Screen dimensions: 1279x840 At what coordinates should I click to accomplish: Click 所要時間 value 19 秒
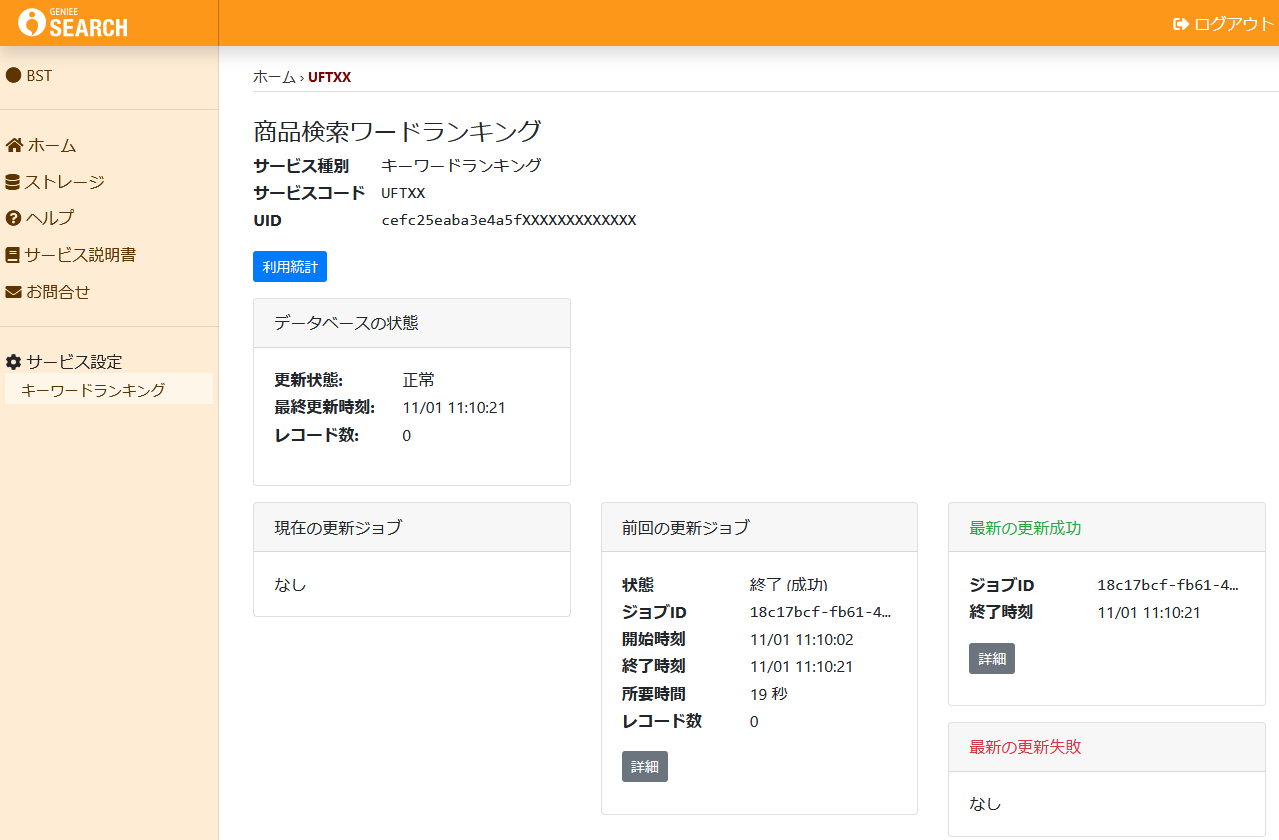[769, 694]
